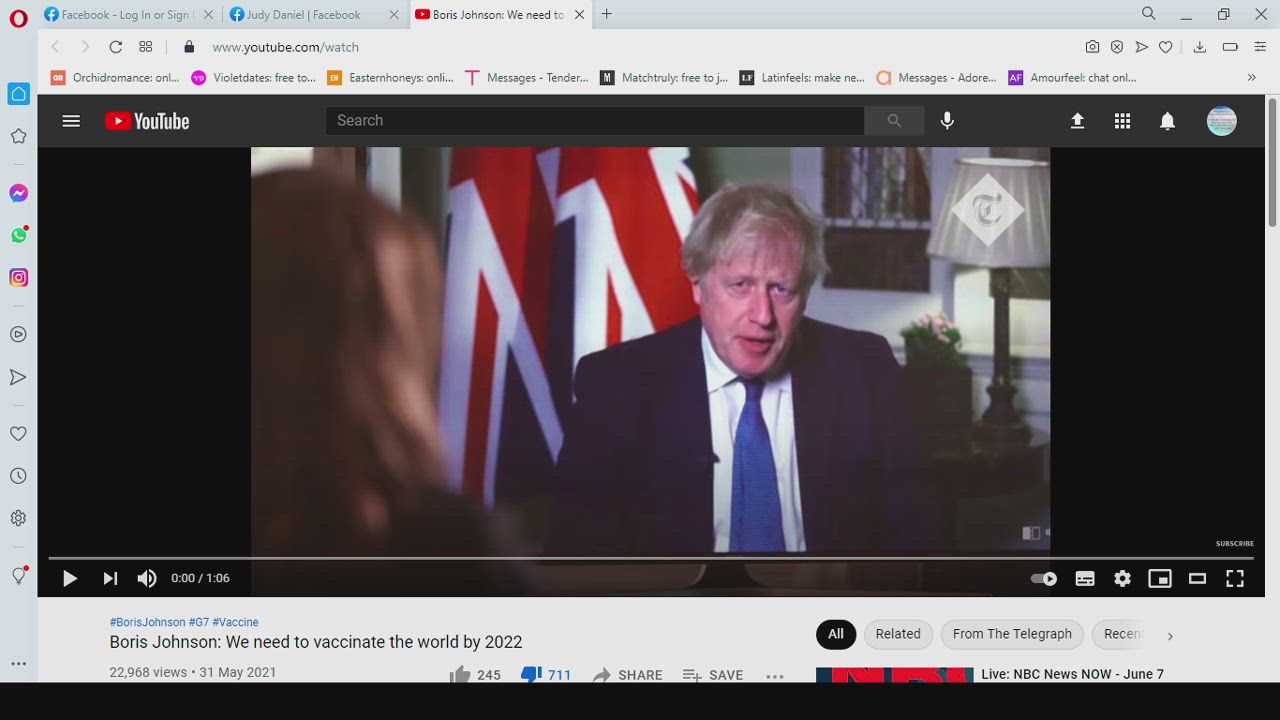Open video settings gear
The height and width of the screenshot is (720, 1280).
tap(1122, 578)
